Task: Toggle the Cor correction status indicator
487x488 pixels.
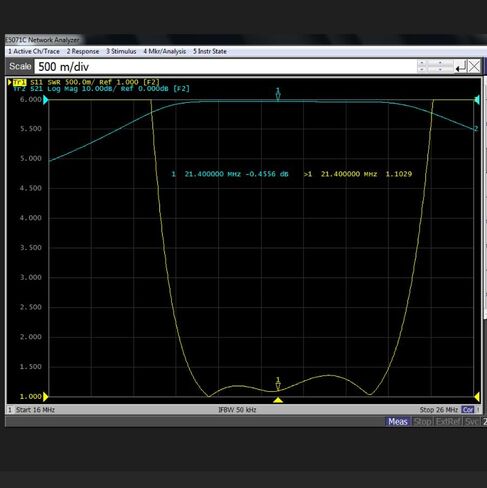Action: tap(467, 410)
